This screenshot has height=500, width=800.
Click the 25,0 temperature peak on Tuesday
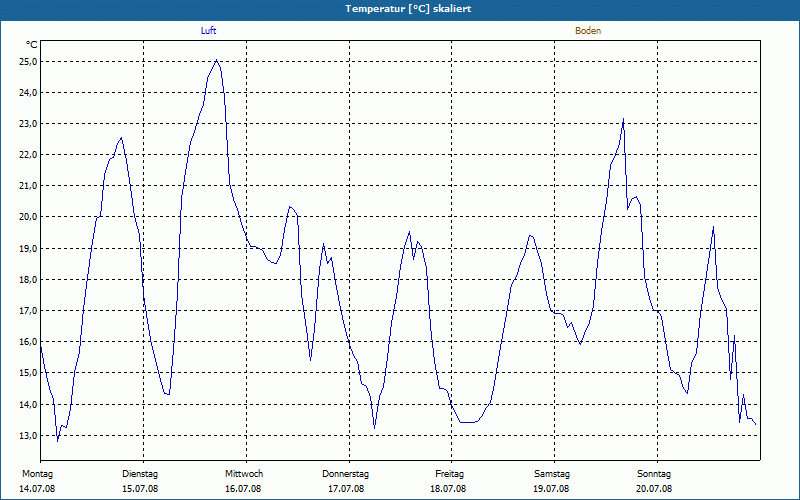(217, 60)
